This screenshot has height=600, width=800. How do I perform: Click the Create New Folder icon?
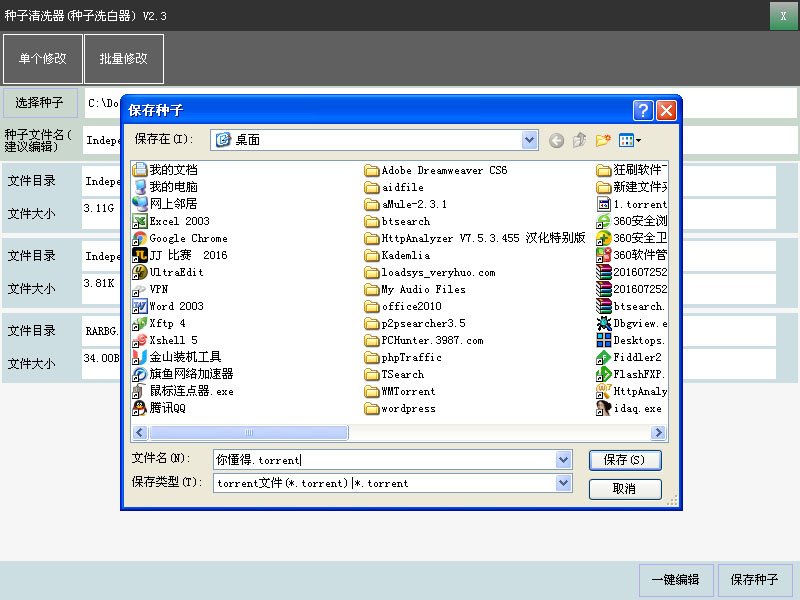(603, 140)
